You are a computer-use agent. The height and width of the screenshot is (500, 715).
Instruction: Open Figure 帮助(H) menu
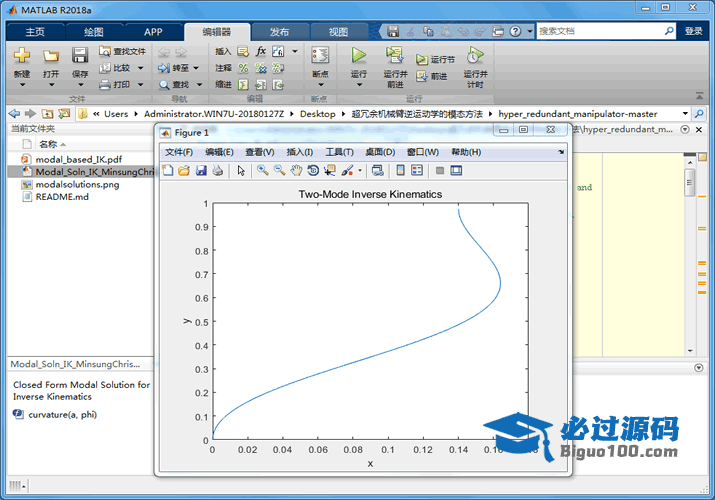click(x=466, y=152)
